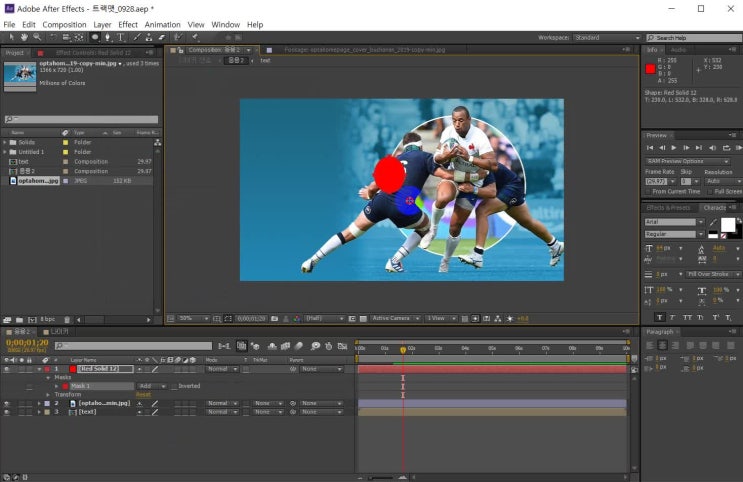This screenshot has width=743, height=482.
Task: Click the current timecode 0;00;01;20
Action: tap(27, 342)
